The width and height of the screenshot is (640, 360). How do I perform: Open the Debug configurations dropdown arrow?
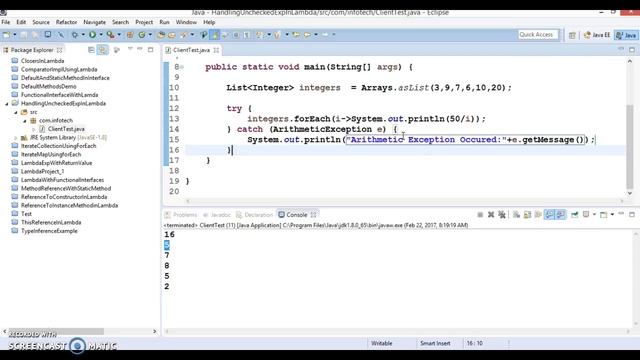83,35
